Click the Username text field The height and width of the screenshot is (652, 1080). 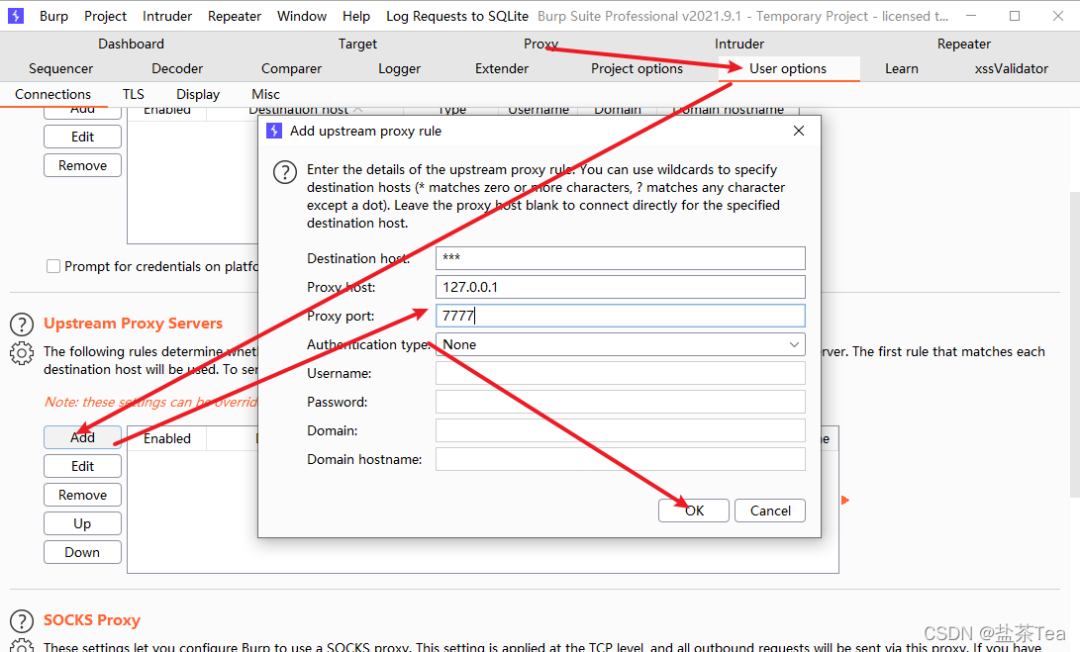coord(620,374)
